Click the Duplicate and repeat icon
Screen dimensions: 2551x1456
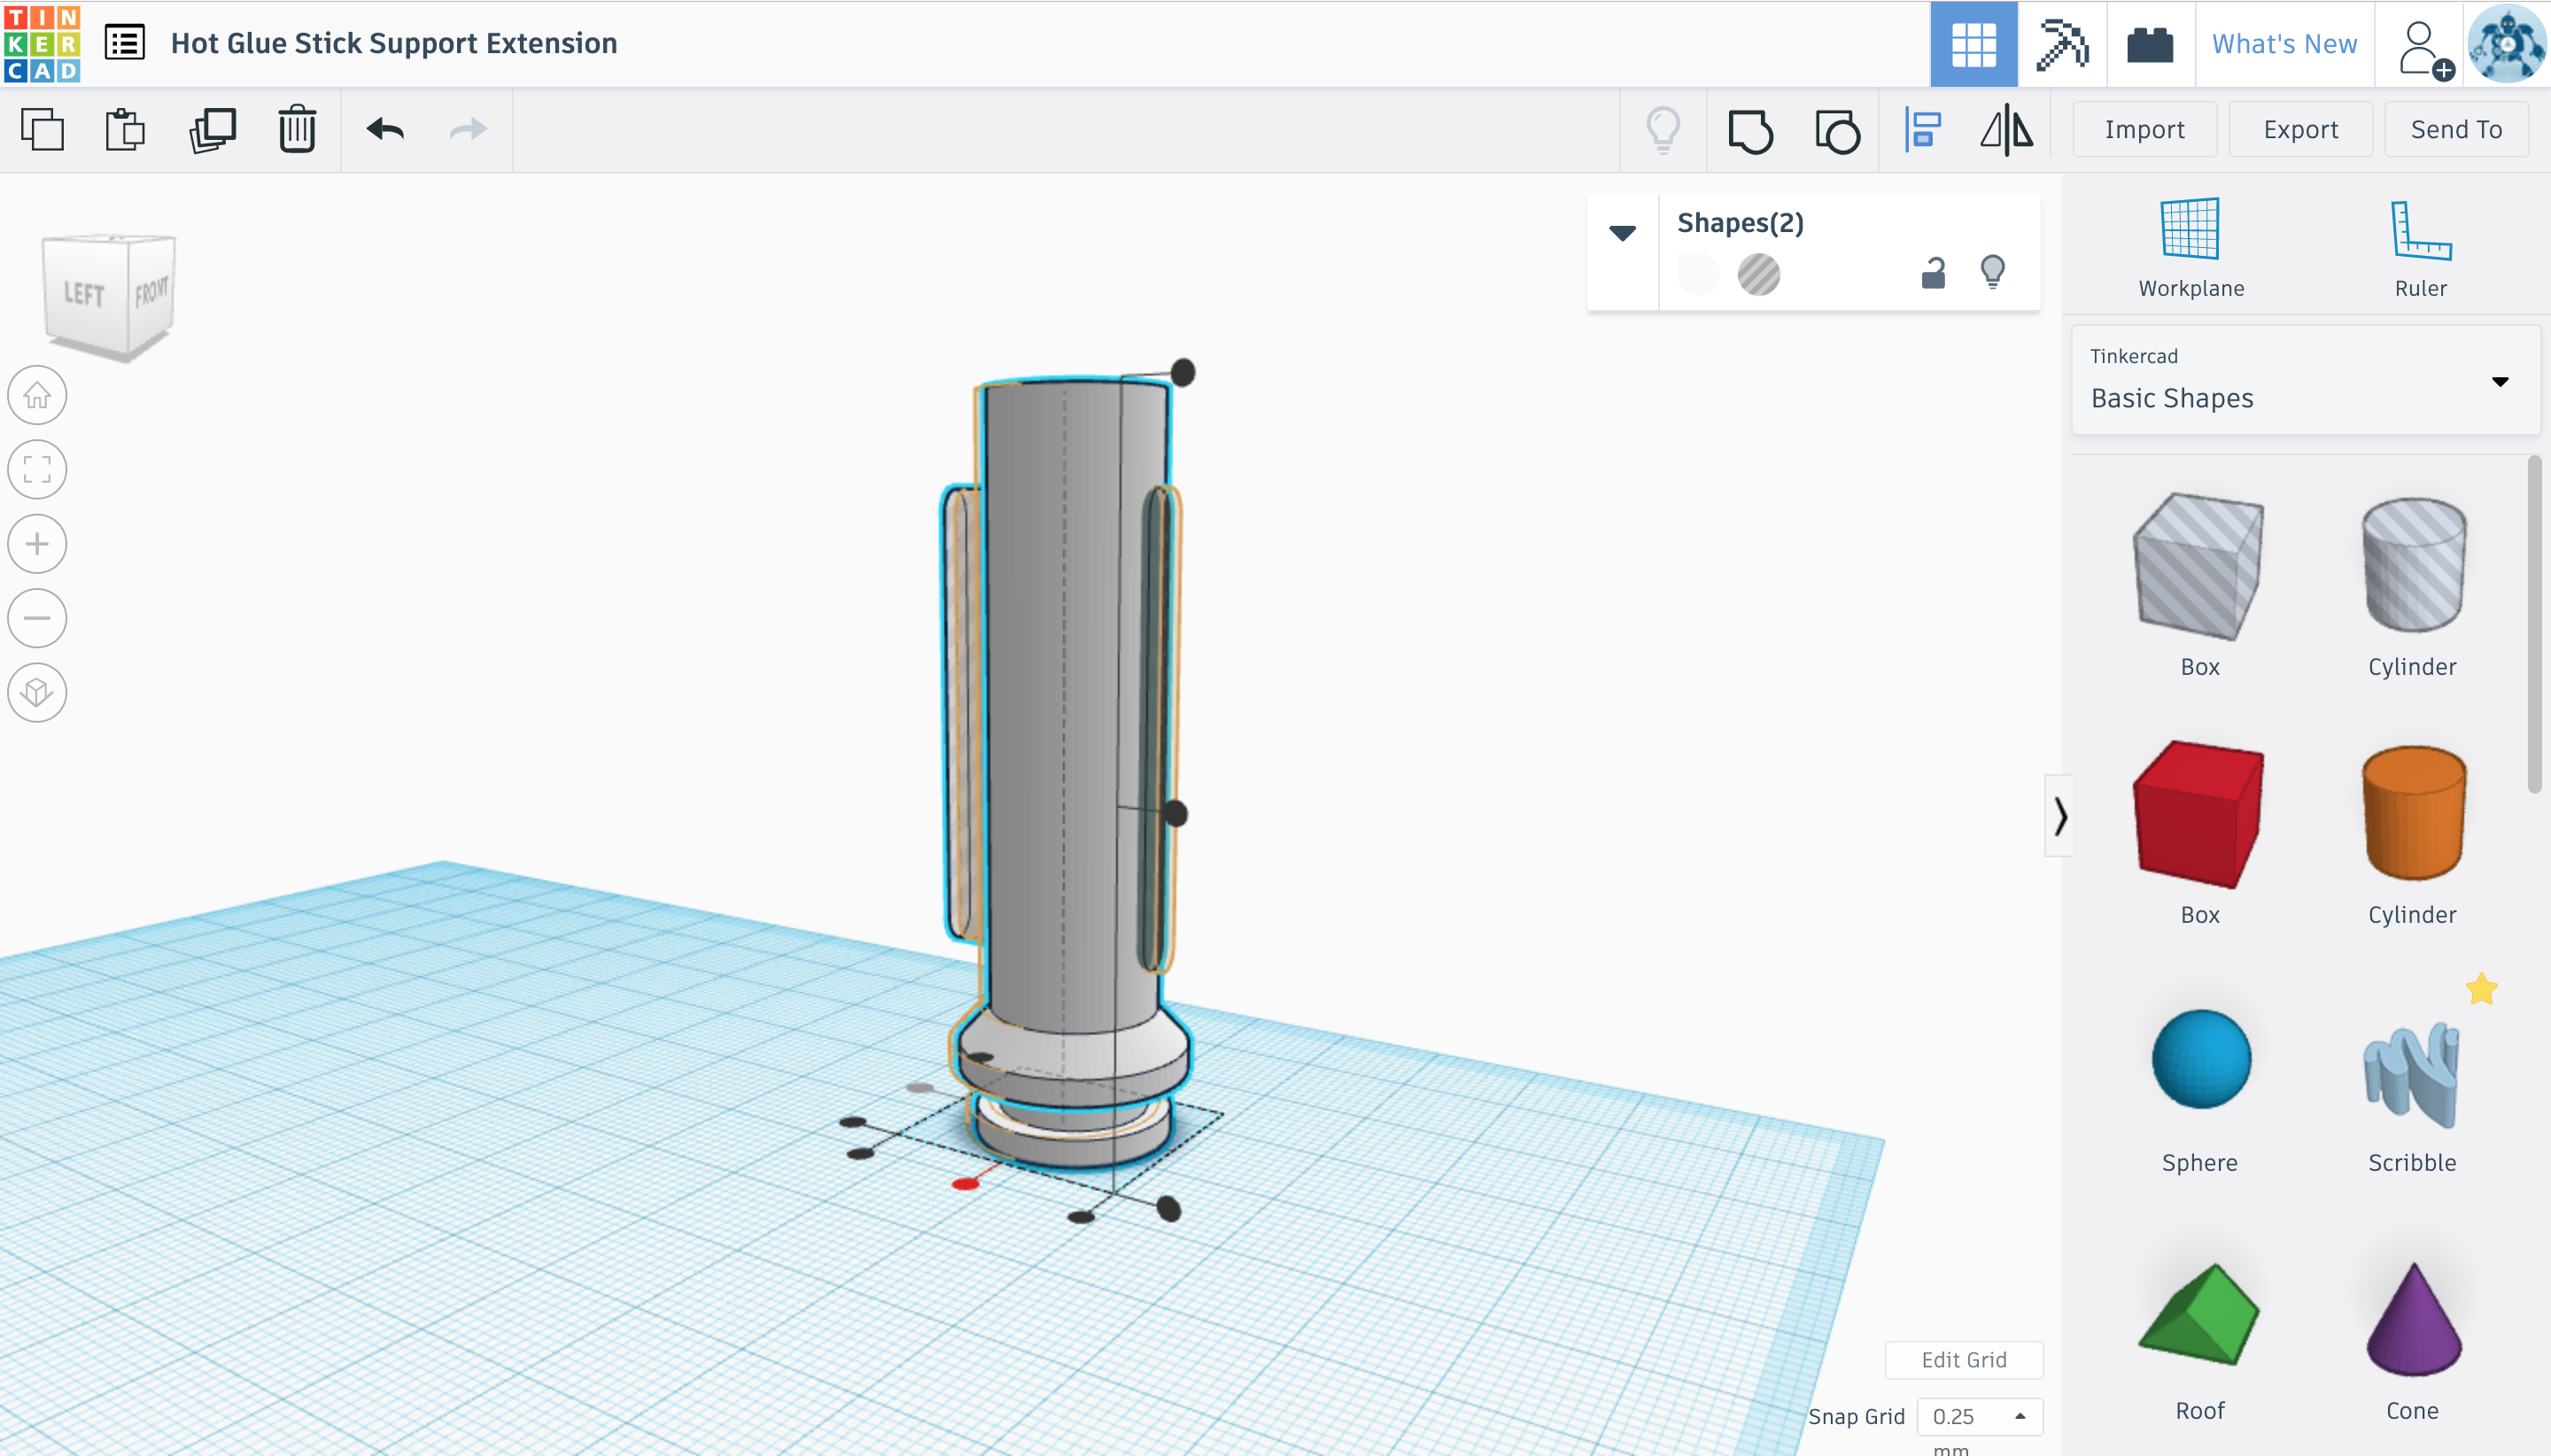pyautogui.click(x=212, y=130)
